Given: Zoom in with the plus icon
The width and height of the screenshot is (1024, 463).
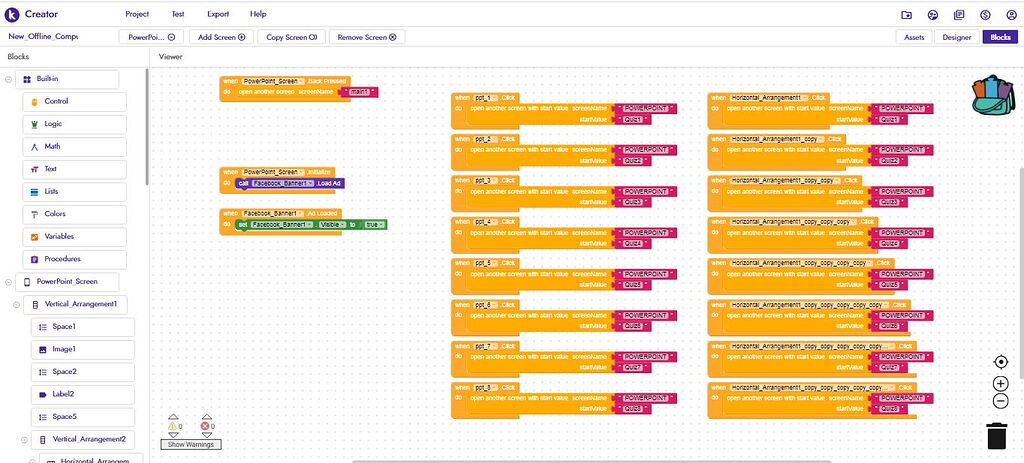Looking at the screenshot, I should point(1000,384).
